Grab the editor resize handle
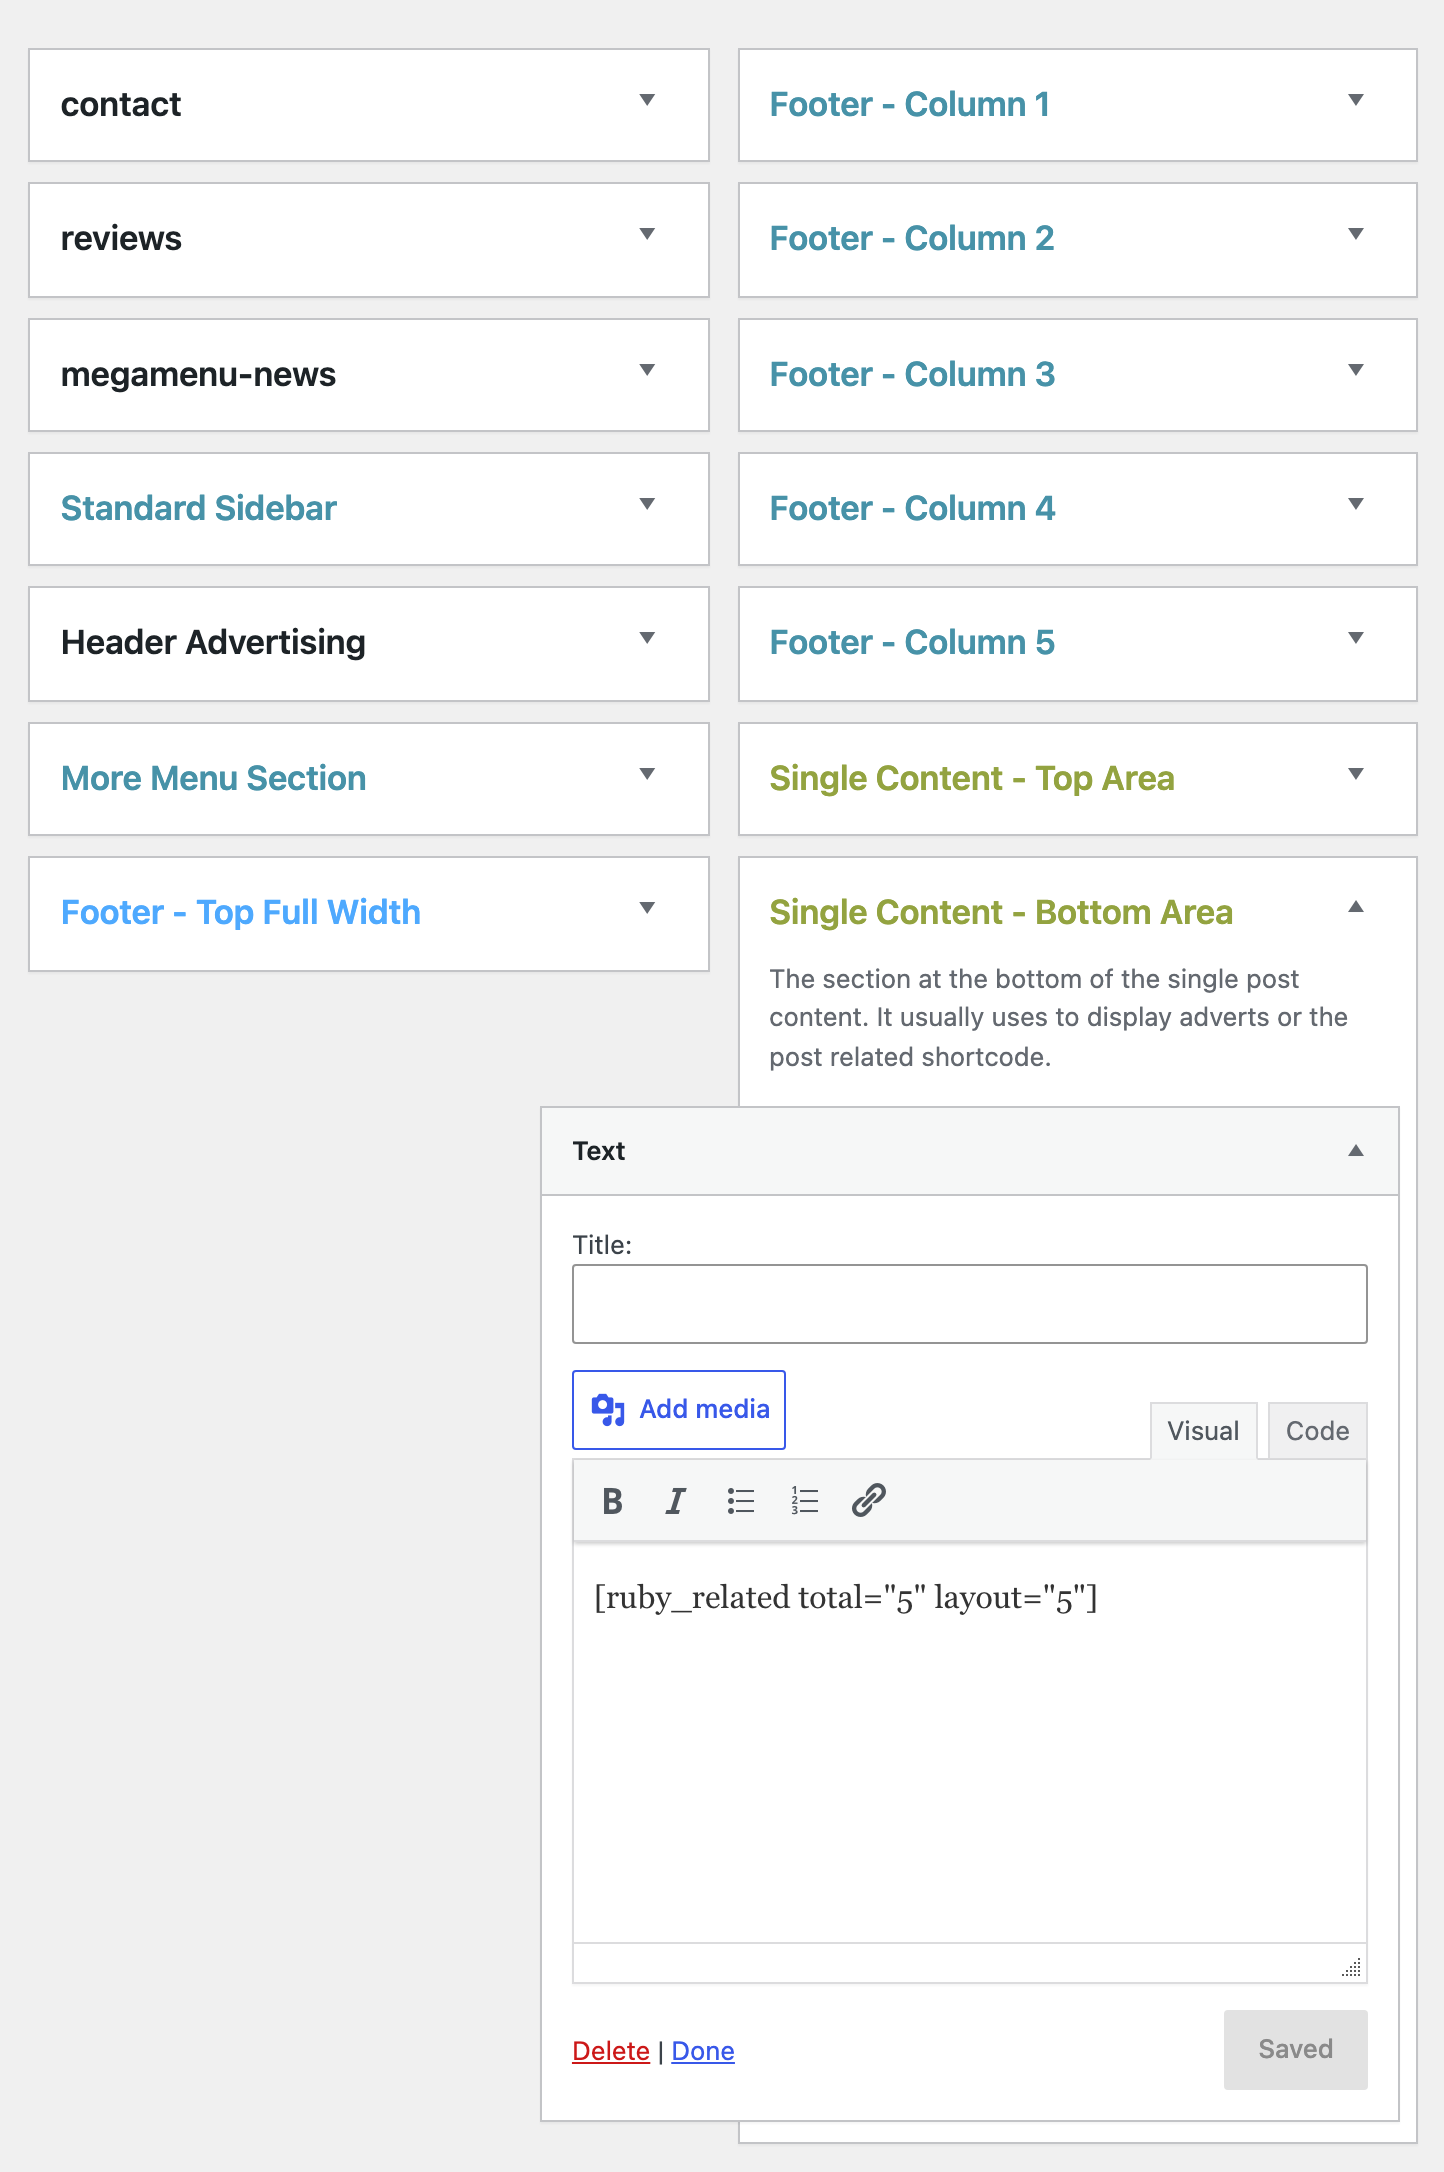Viewport: 1444px width, 2172px height. click(1352, 1968)
